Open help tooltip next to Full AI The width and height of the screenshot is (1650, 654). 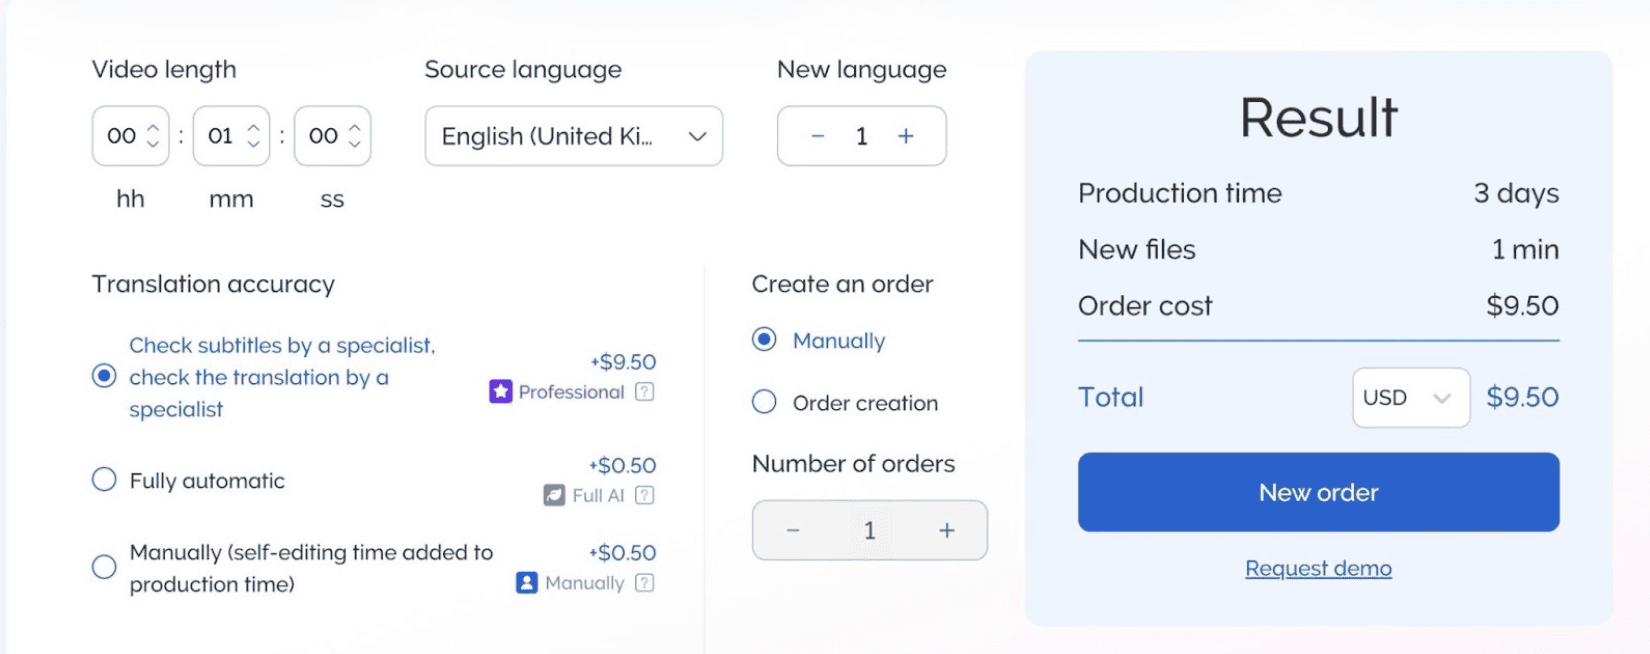click(x=645, y=495)
